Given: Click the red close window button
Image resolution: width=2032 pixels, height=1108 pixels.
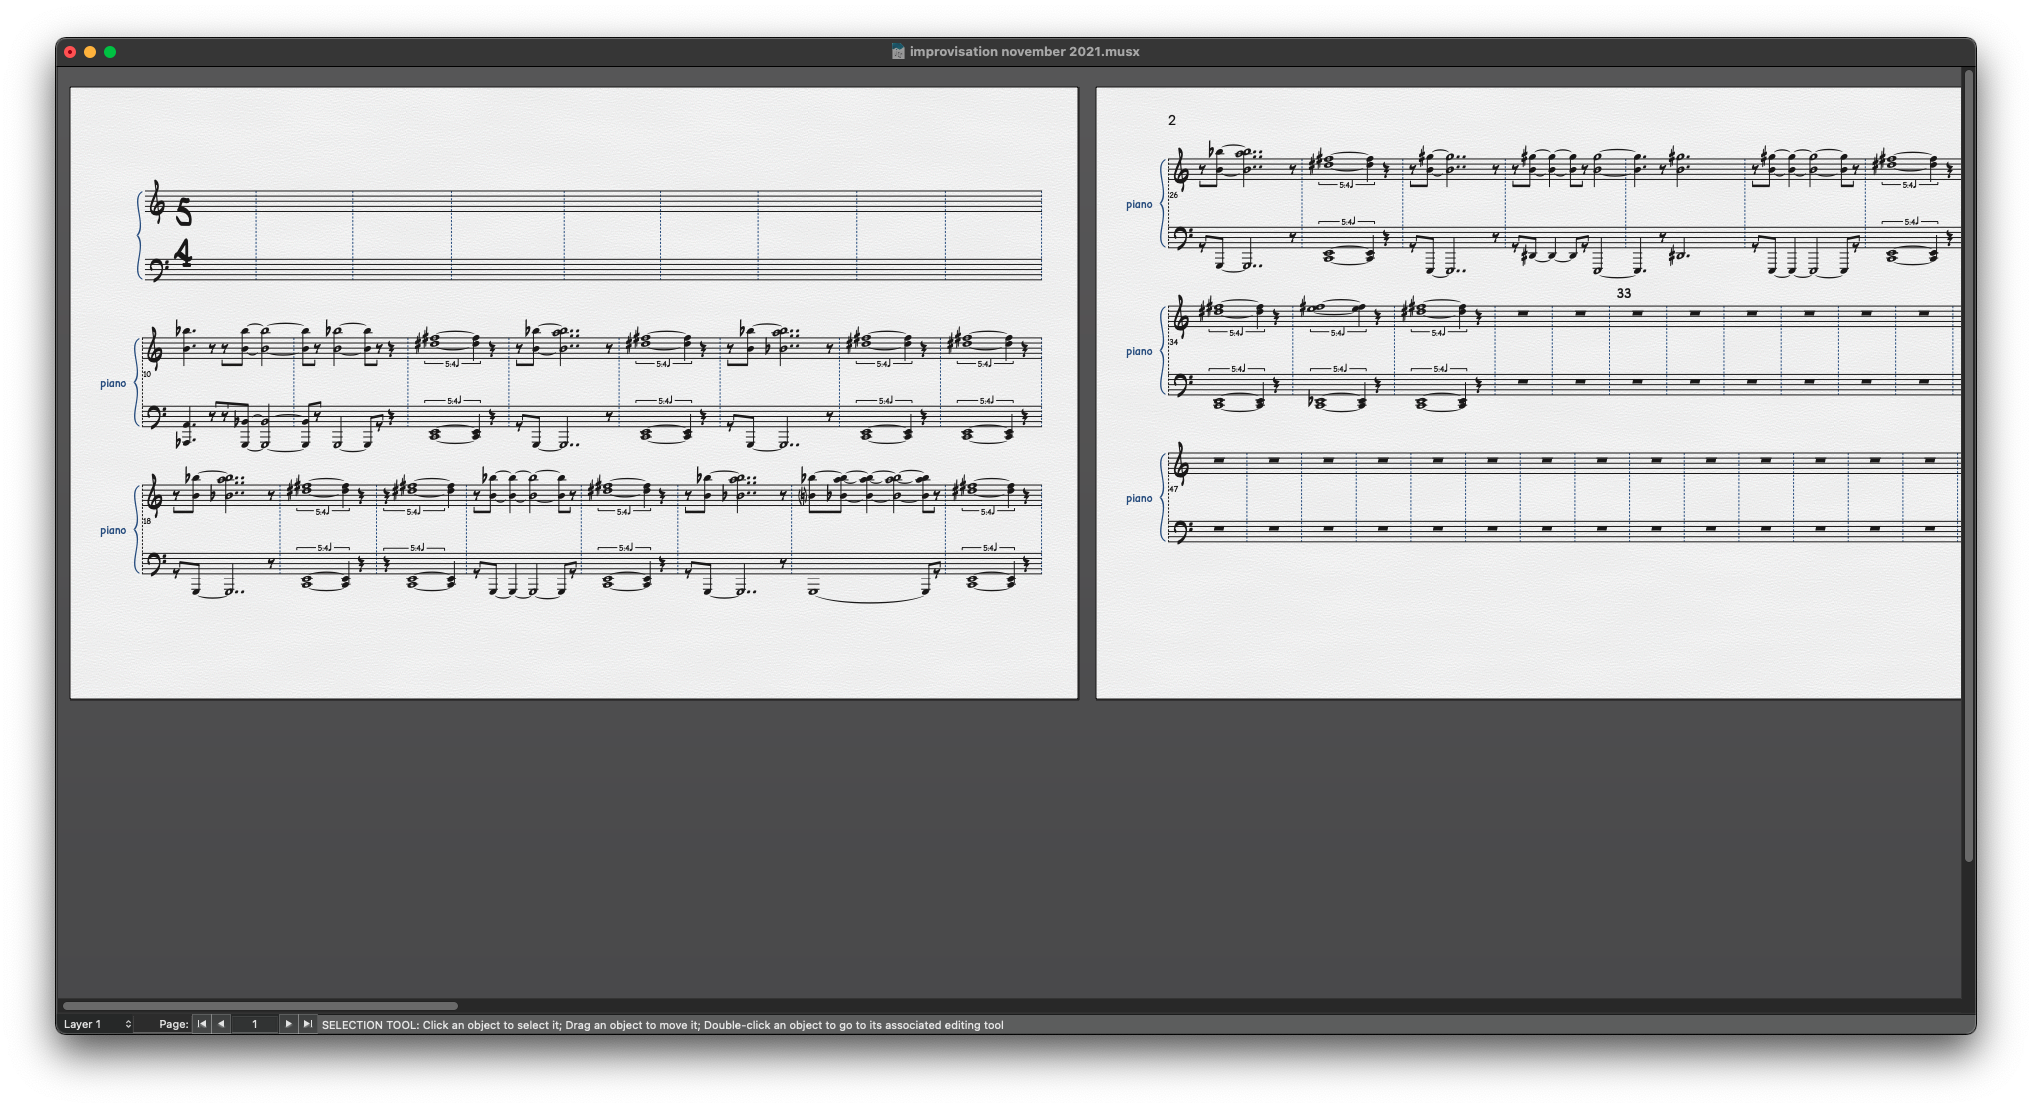Looking at the screenshot, I should coord(70,52).
